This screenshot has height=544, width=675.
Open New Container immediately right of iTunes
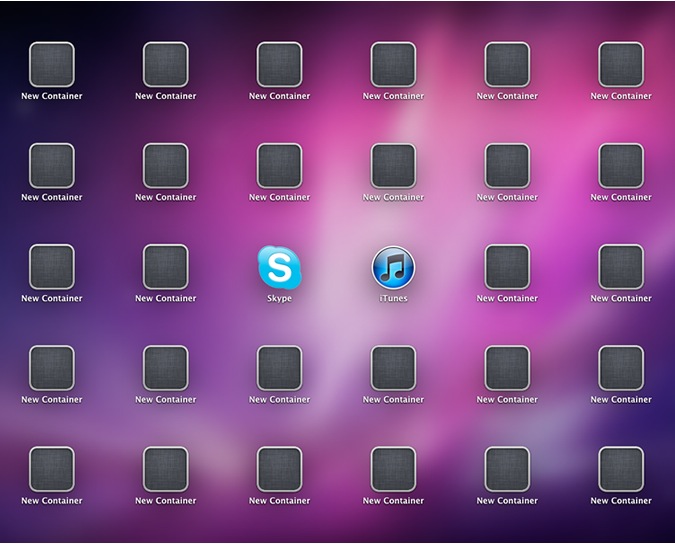[x=507, y=267]
